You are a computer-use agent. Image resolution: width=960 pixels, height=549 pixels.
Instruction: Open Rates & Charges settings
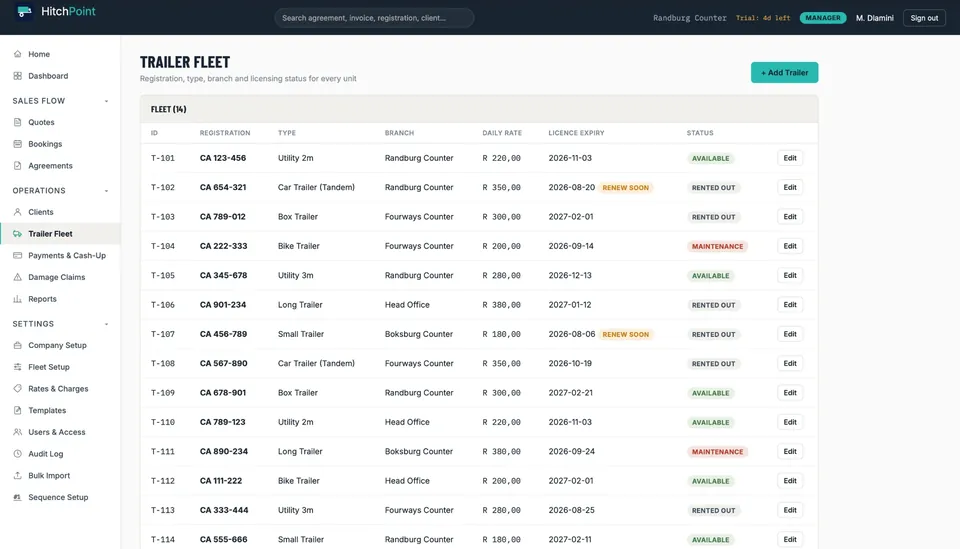click(x=60, y=389)
